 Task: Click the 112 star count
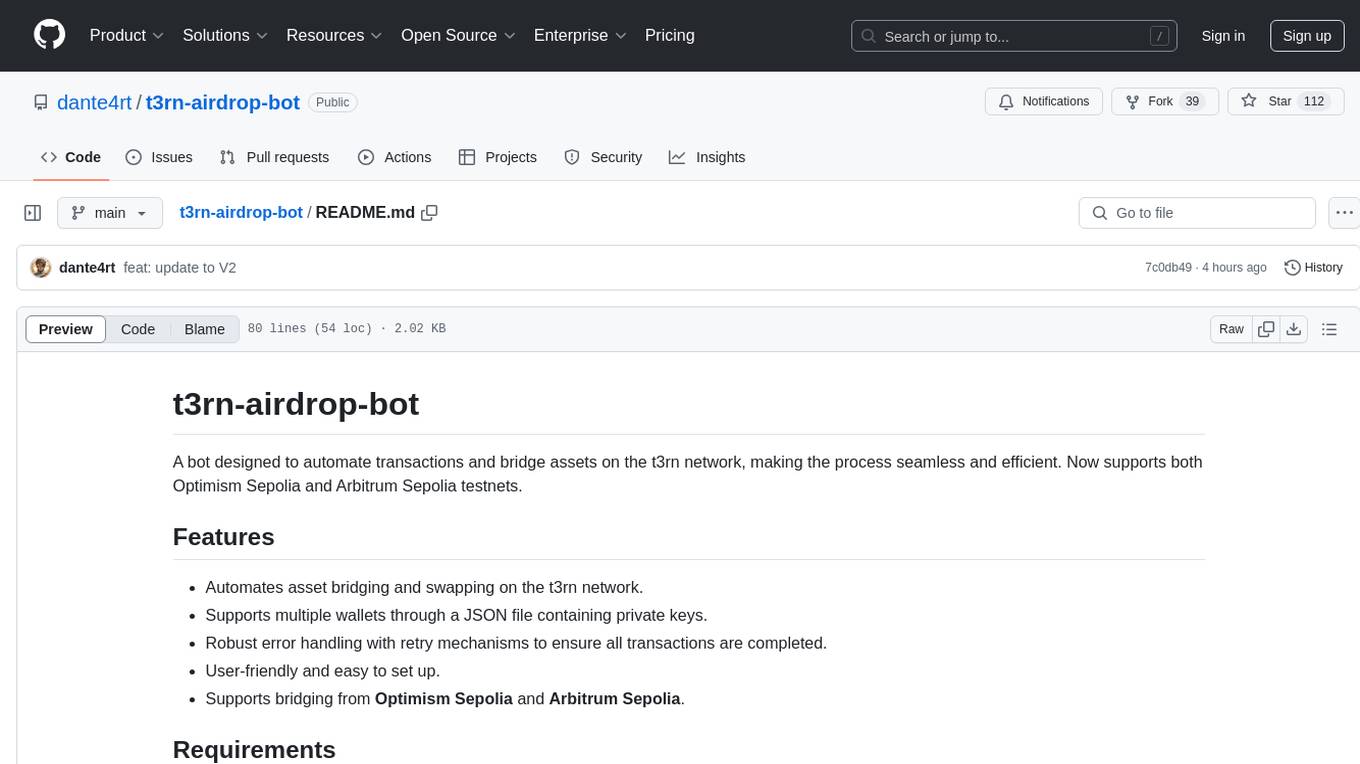tap(1313, 102)
